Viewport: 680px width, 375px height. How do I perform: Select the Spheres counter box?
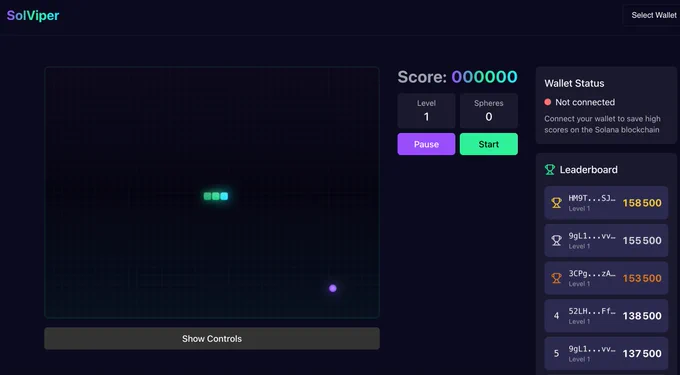click(489, 111)
